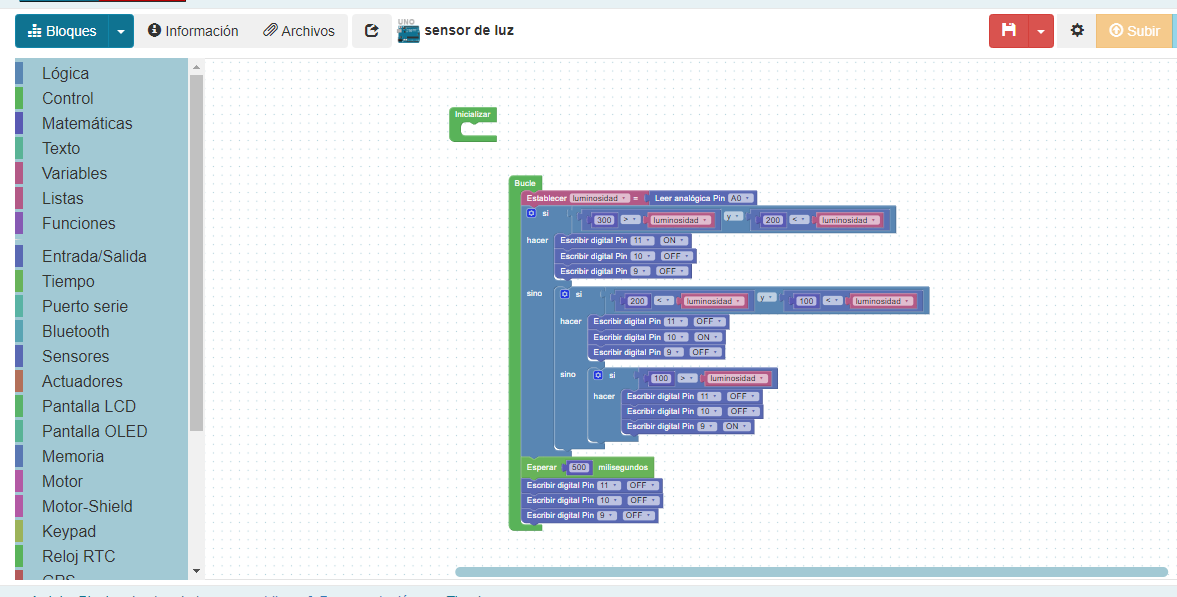Open the A0 analog pin dropdown
The image size is (1177, 597).
click(x=739, y=198)
